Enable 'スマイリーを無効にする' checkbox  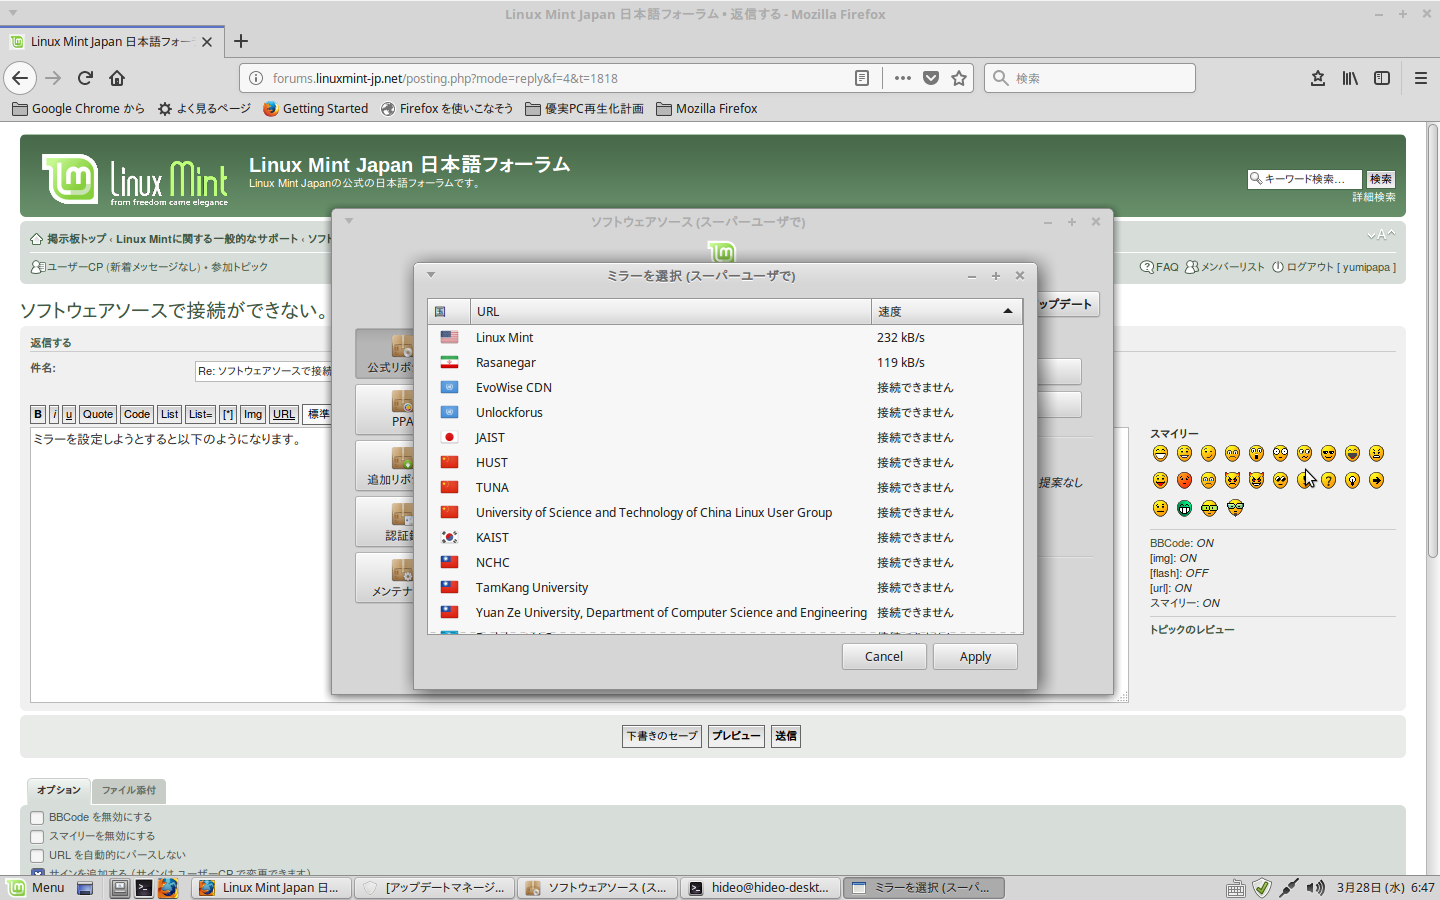(x=37, y=837)
